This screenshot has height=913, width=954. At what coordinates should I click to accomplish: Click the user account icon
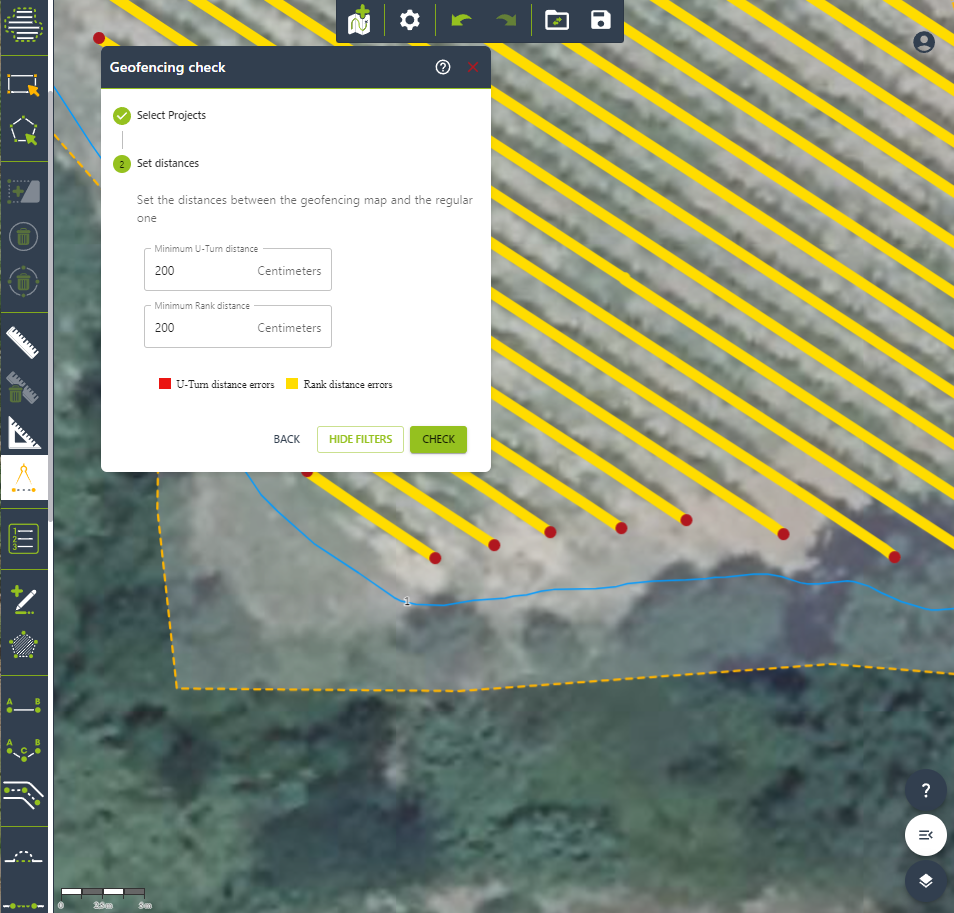click(924, 42)
